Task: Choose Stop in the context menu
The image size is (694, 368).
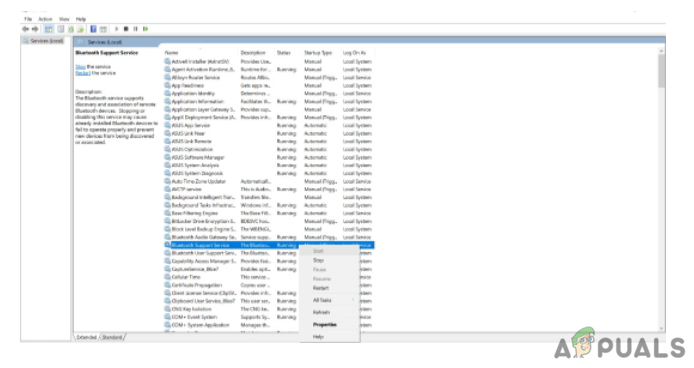Action: click(x=329, y=260)
